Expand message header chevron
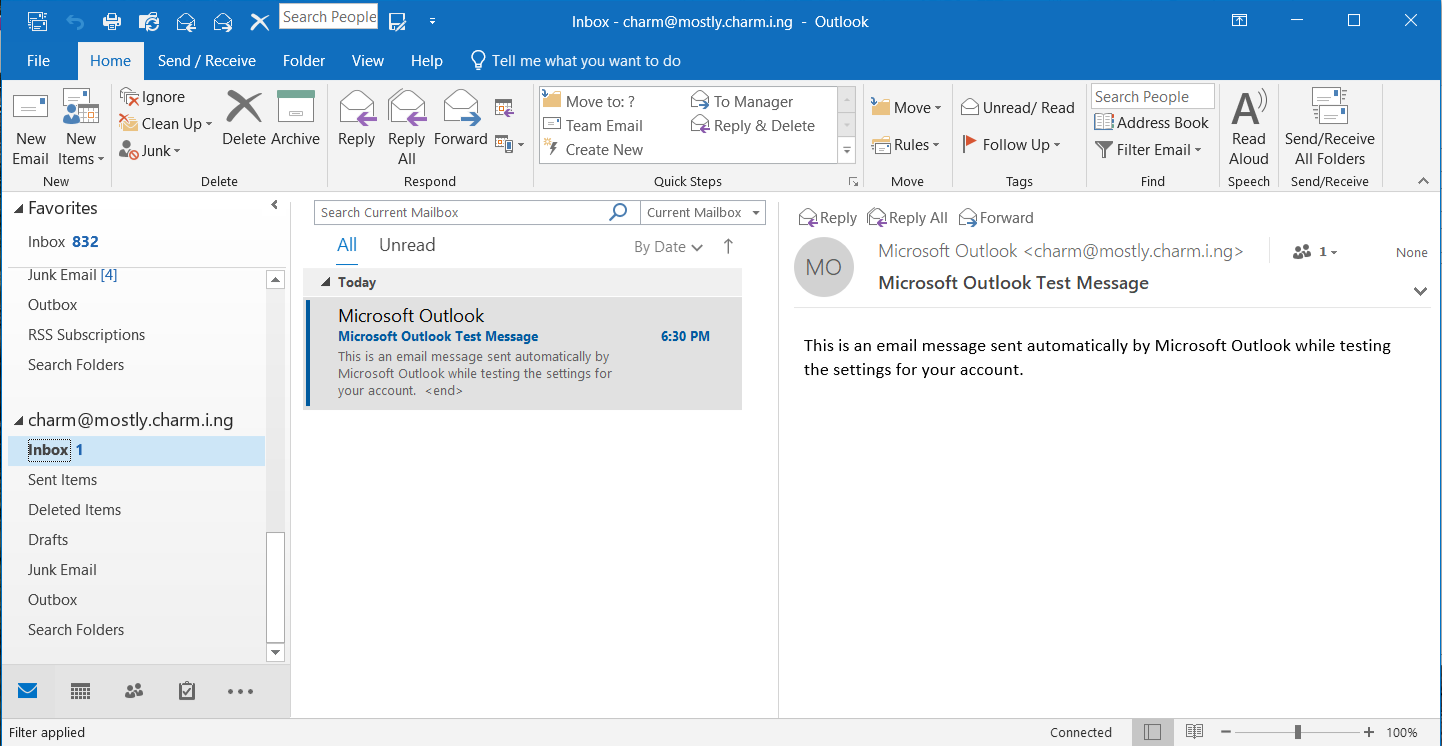Viewport: 1442px width, 746px height. (1420, 291)
